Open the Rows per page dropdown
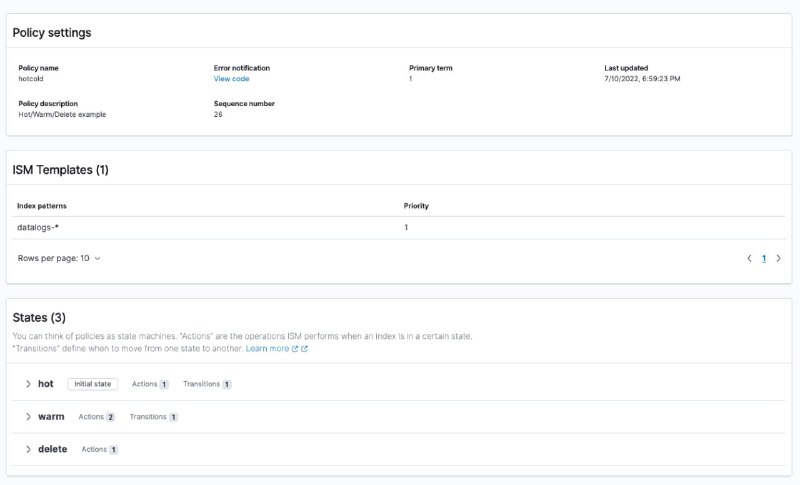Image resolution: width=800 pixels, height=485 pixels. 59,258
